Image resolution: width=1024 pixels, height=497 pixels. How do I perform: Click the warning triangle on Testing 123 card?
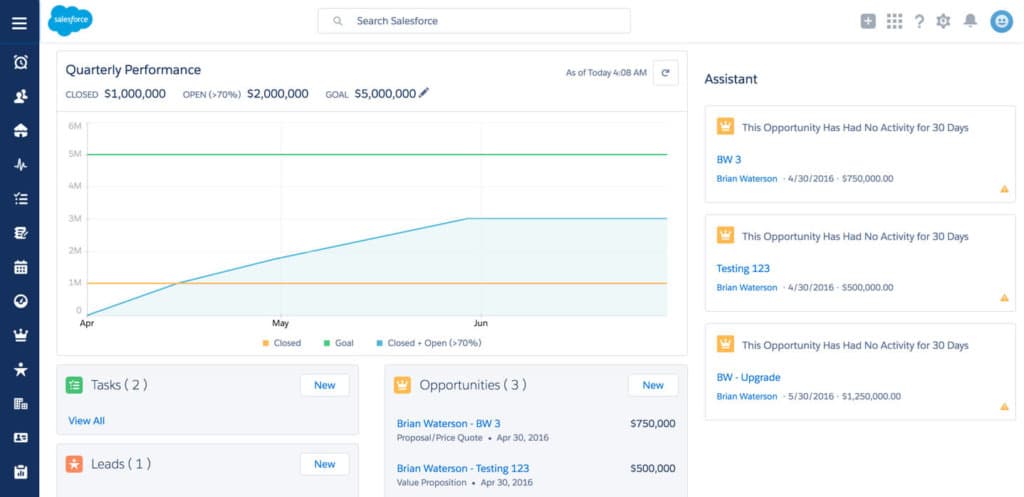tap(1004, 298)
